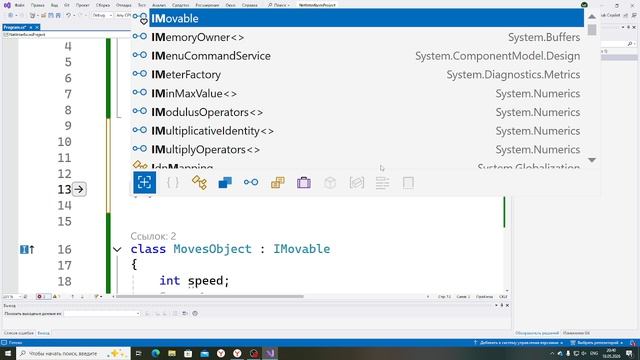Toggle the keywords filter lines icon

[382, 182]
